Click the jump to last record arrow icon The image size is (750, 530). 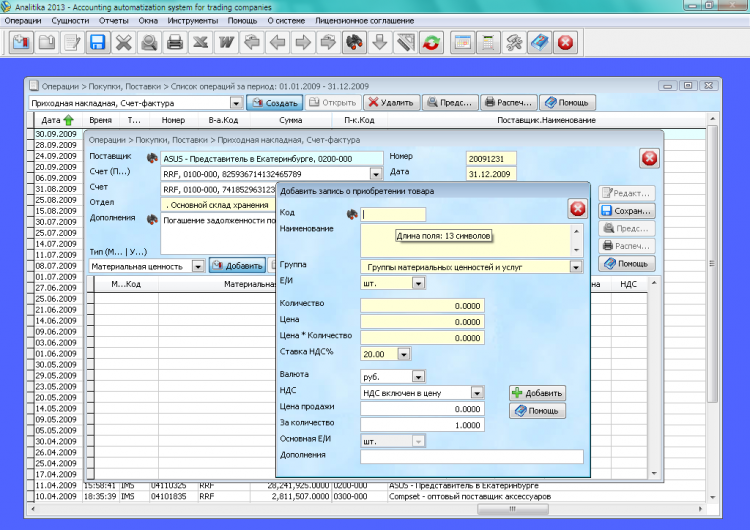(x=329, y=43)
